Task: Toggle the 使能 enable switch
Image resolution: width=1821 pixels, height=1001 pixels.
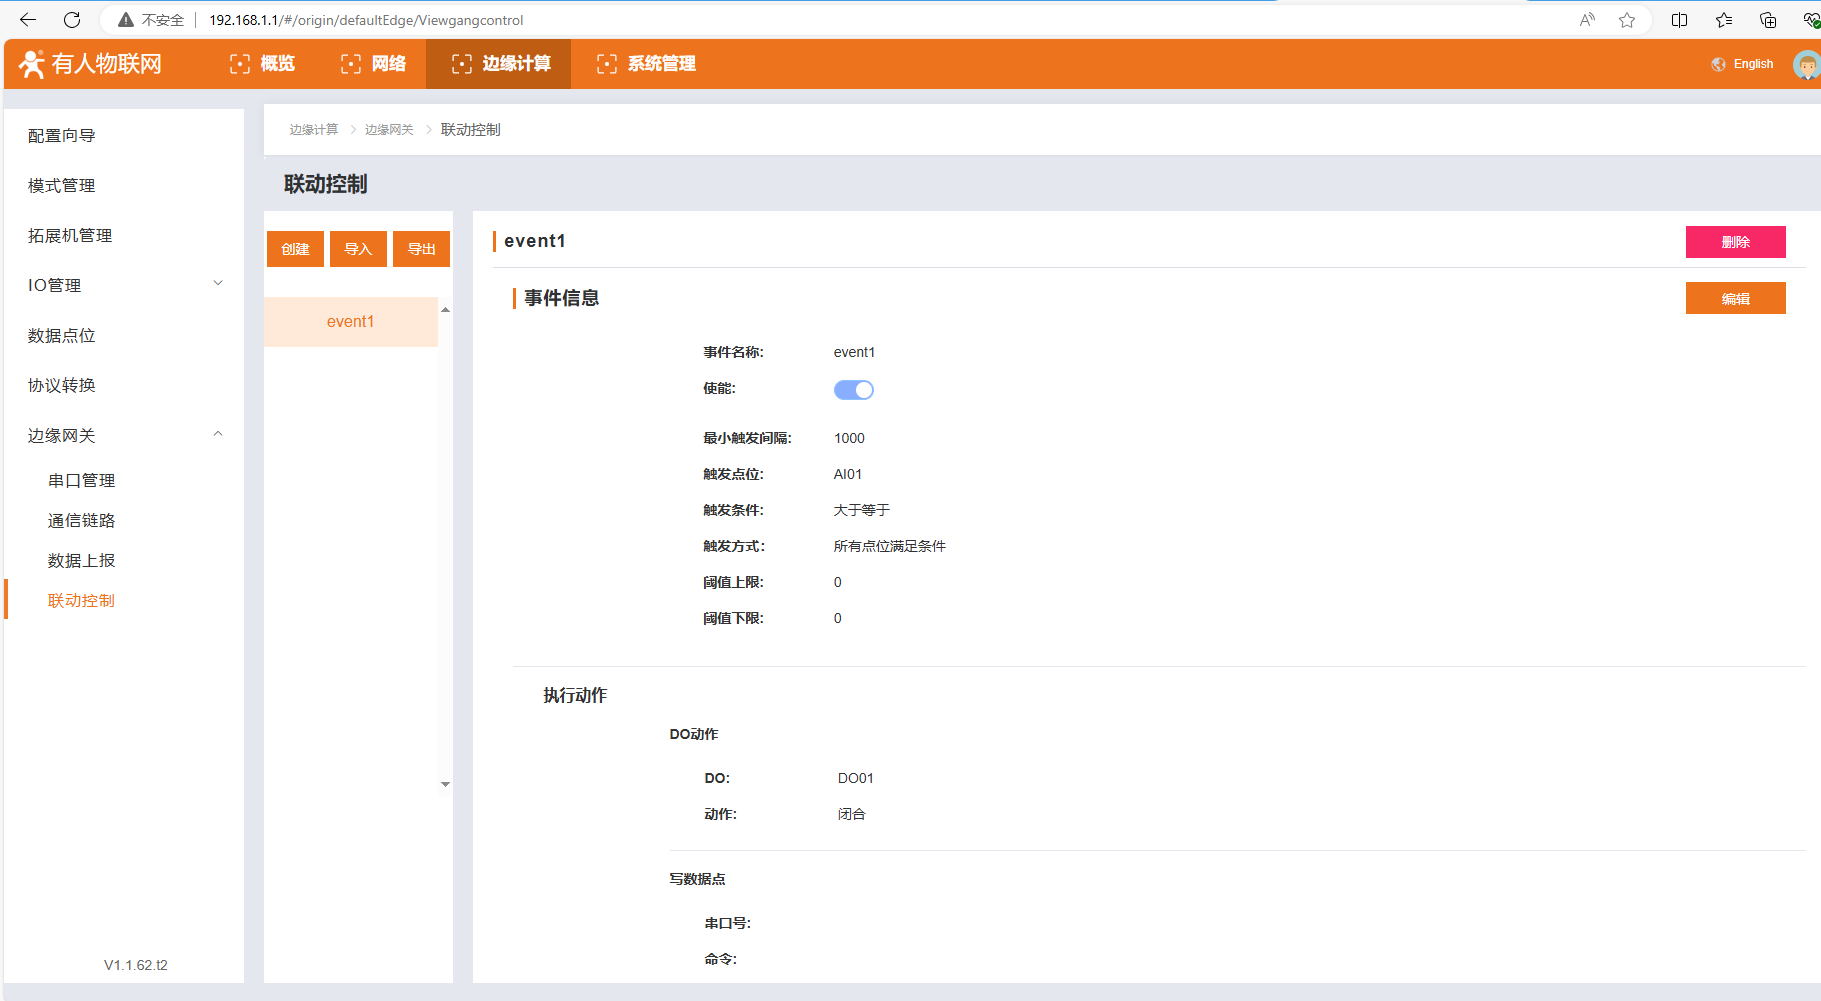Action: (853, 390)
